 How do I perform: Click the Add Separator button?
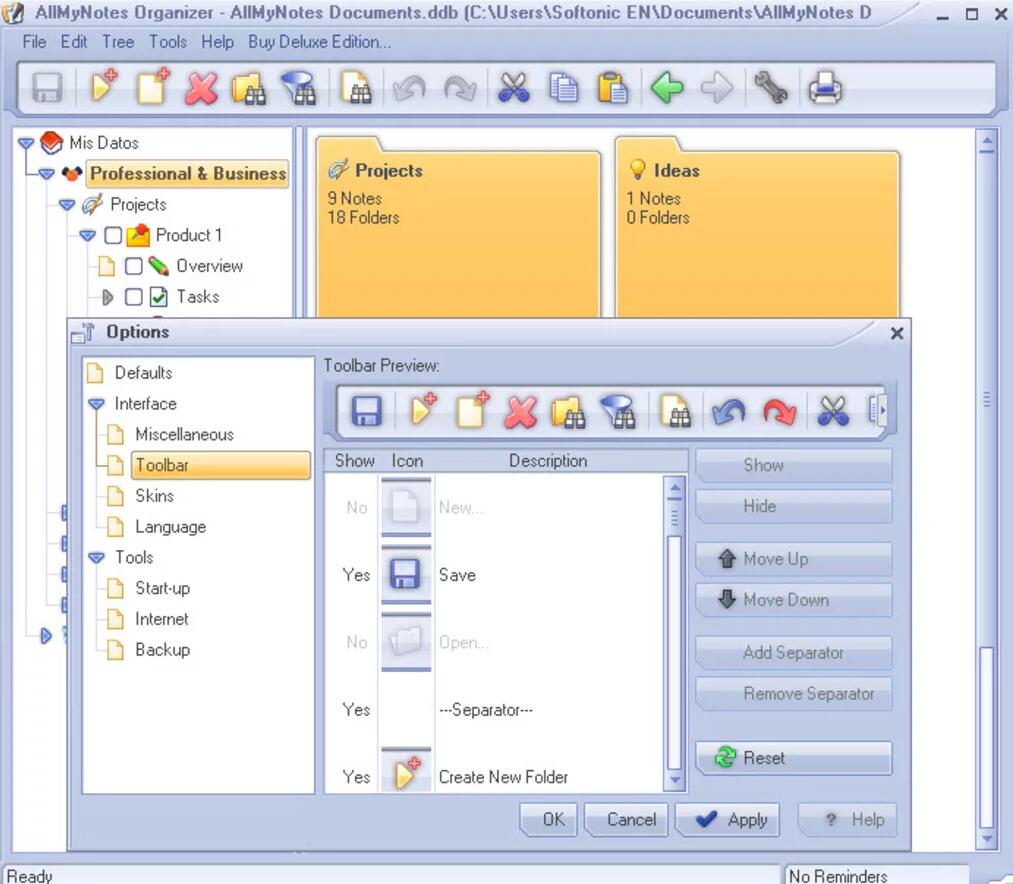click(x=794, y=653)
